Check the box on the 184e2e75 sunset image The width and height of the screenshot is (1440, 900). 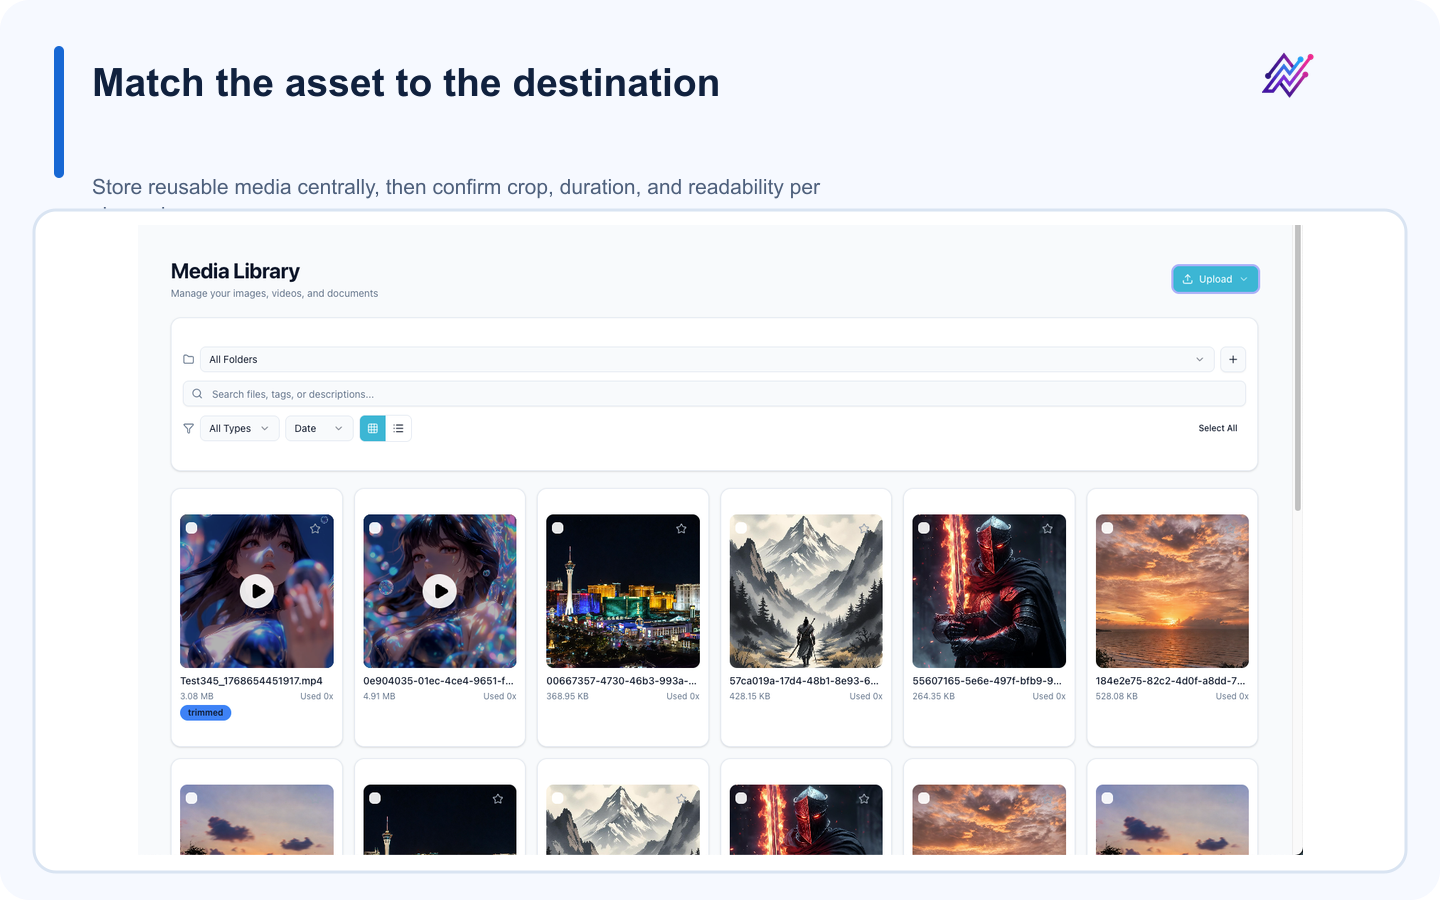pyautogui.click(x=1107, y=528)
